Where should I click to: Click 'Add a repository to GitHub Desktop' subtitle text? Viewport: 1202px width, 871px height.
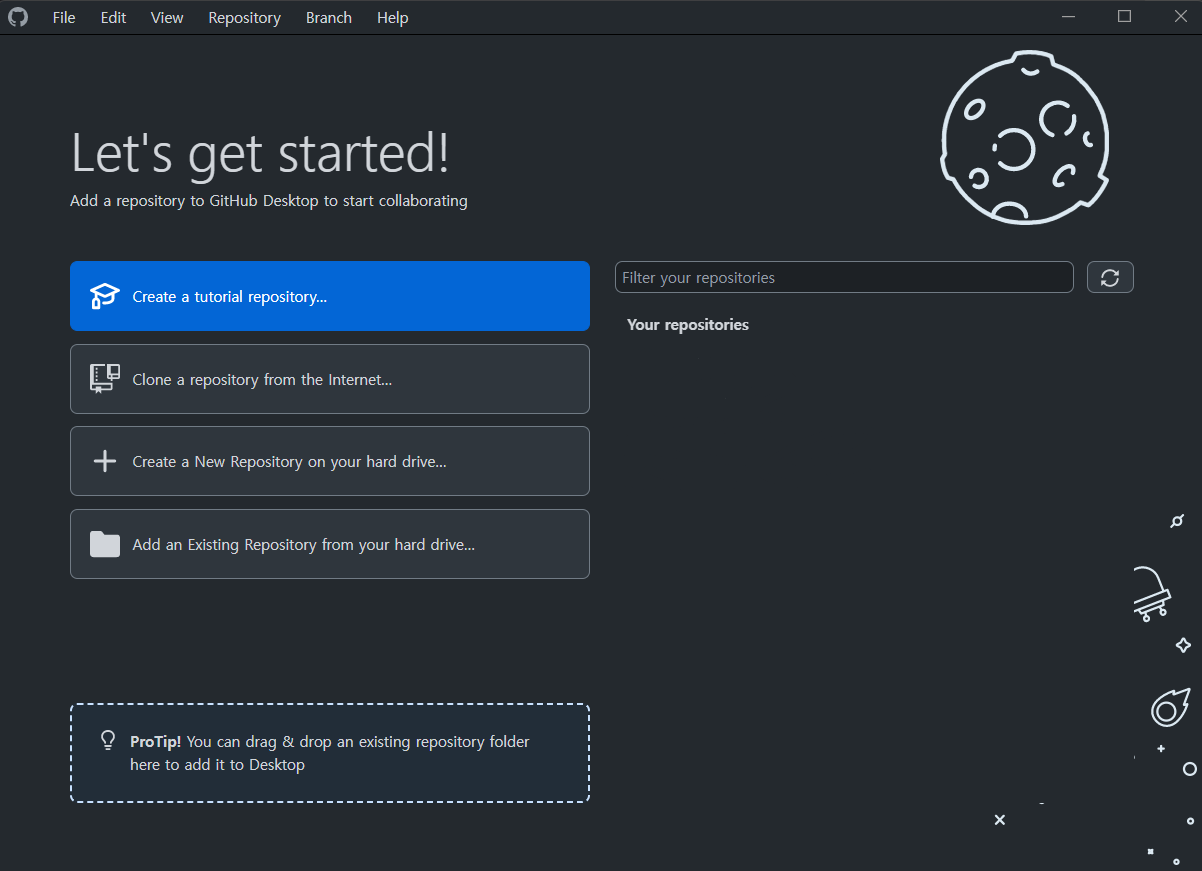(x=269, y=201)
